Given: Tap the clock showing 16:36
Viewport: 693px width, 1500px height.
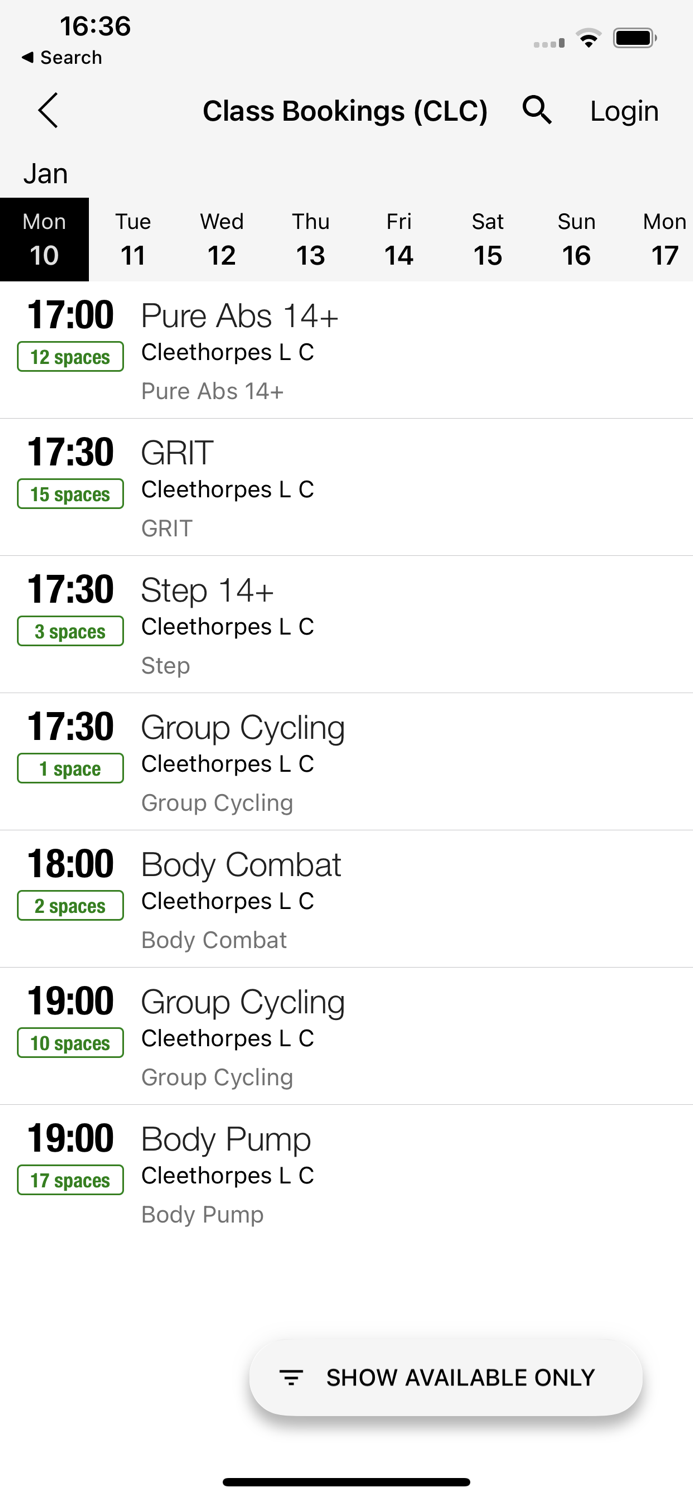Looking at the screenshot, I should pos(95,27).
